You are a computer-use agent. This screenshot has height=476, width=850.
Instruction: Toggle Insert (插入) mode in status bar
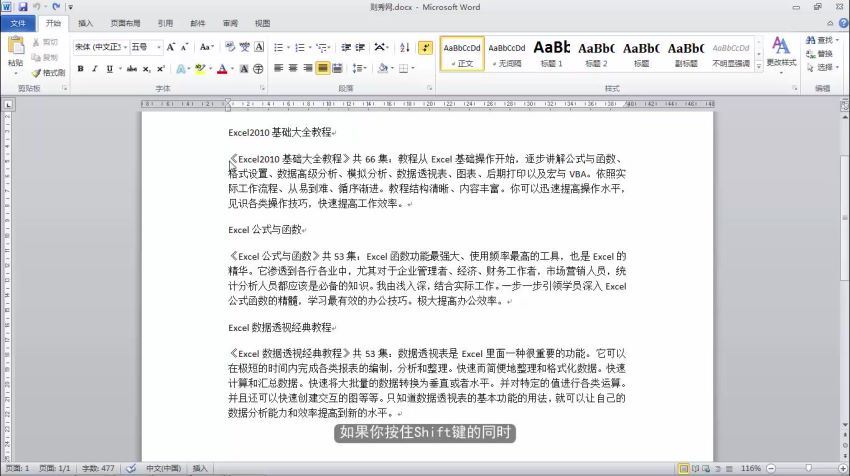pos(200,468)
